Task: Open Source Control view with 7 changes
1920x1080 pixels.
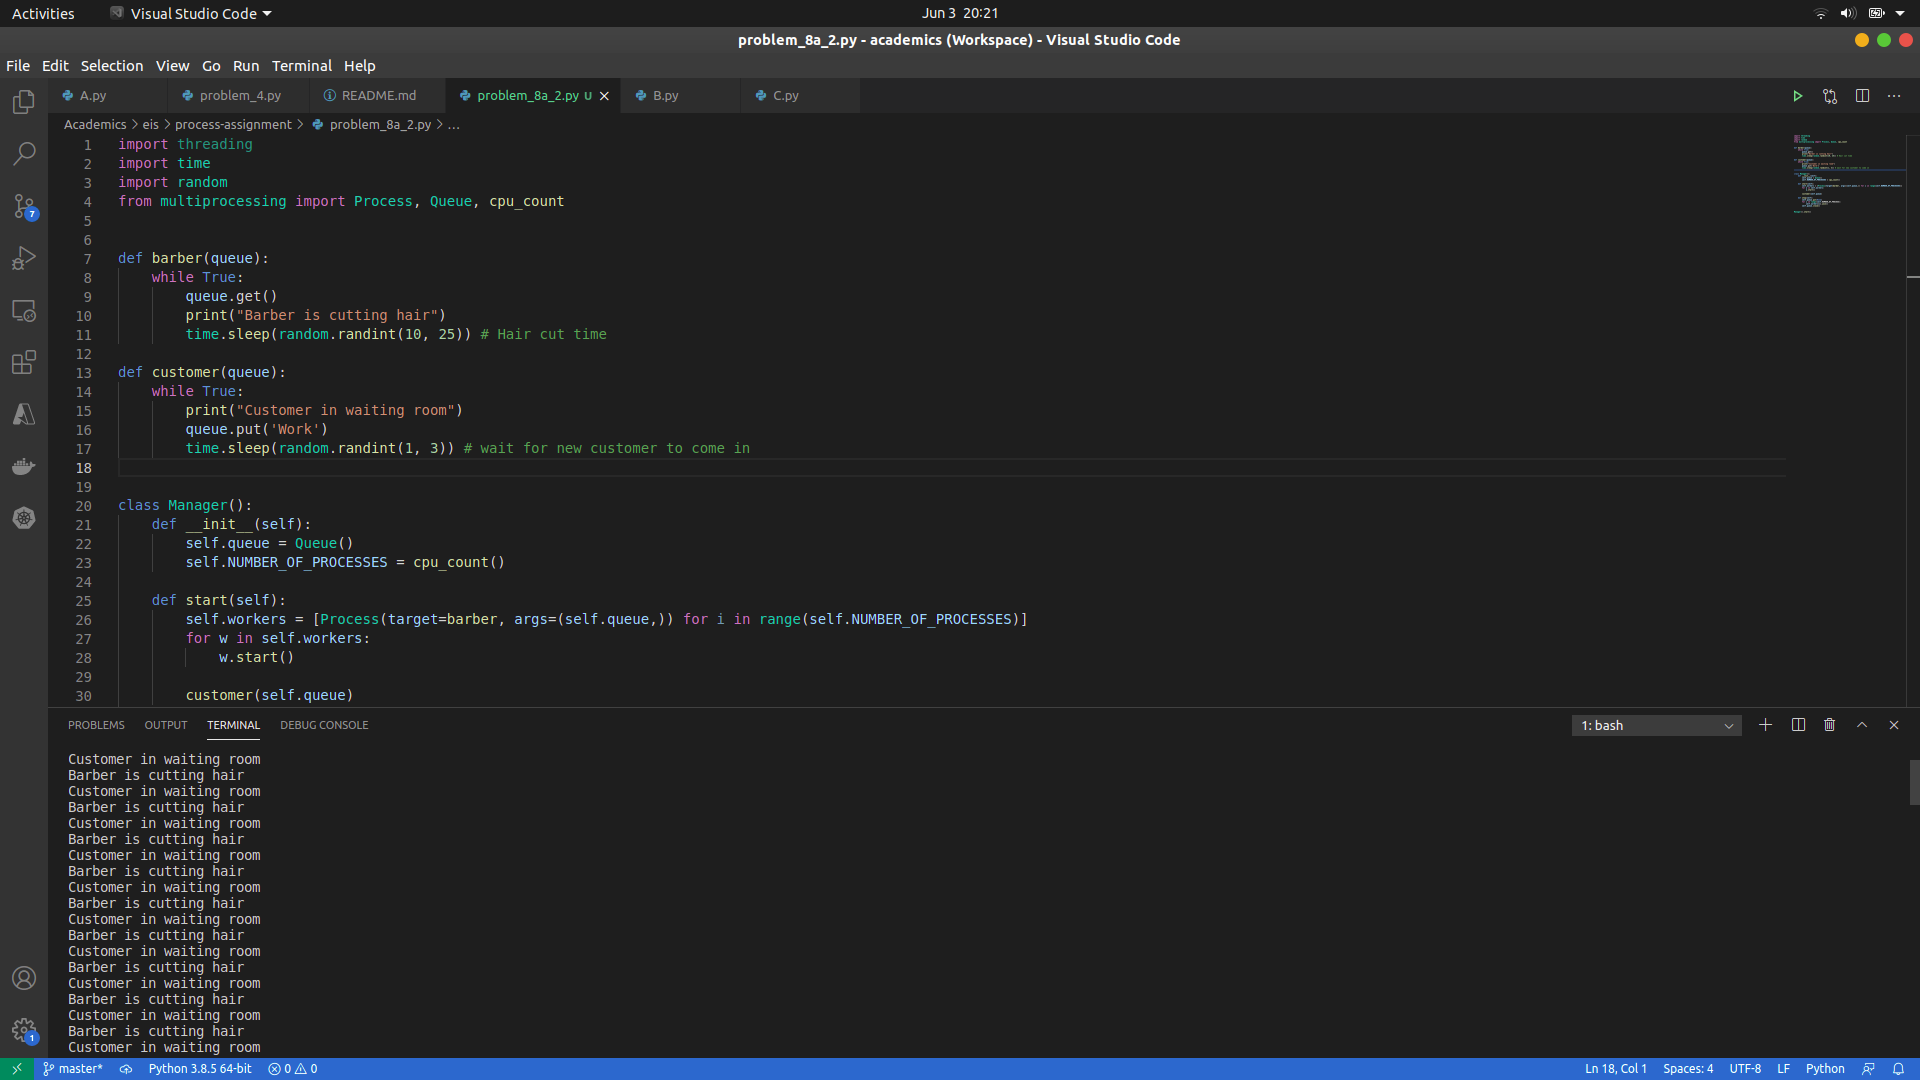Action: click(x=24, y=206)
